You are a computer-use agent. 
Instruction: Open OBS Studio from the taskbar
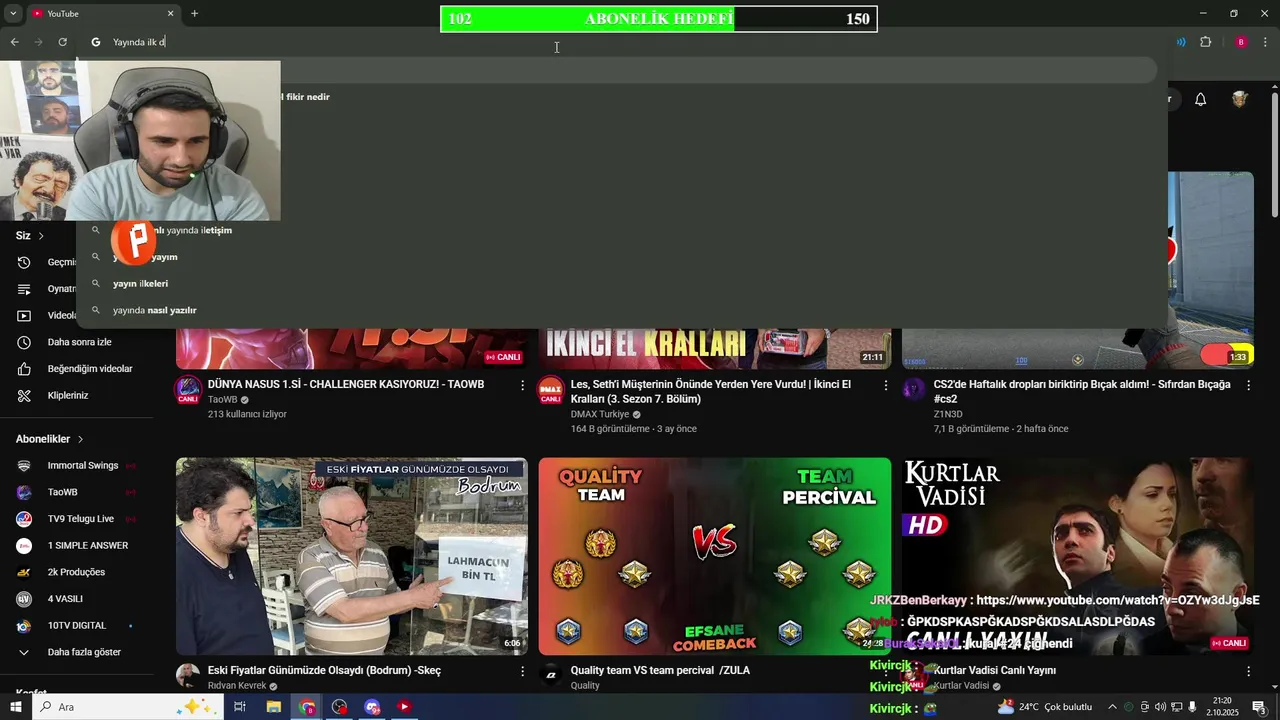click(x=340, y=707)
